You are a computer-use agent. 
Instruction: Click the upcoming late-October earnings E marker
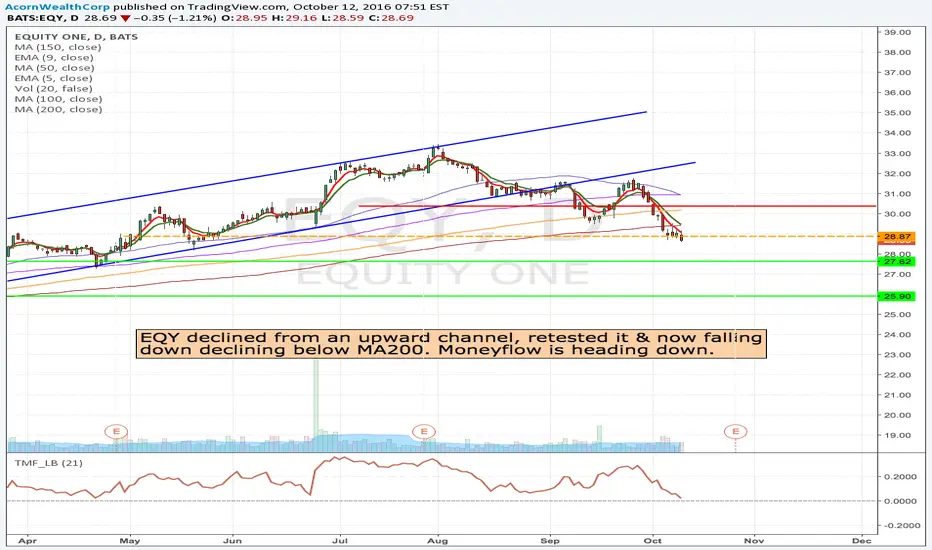tap(735, 432)
